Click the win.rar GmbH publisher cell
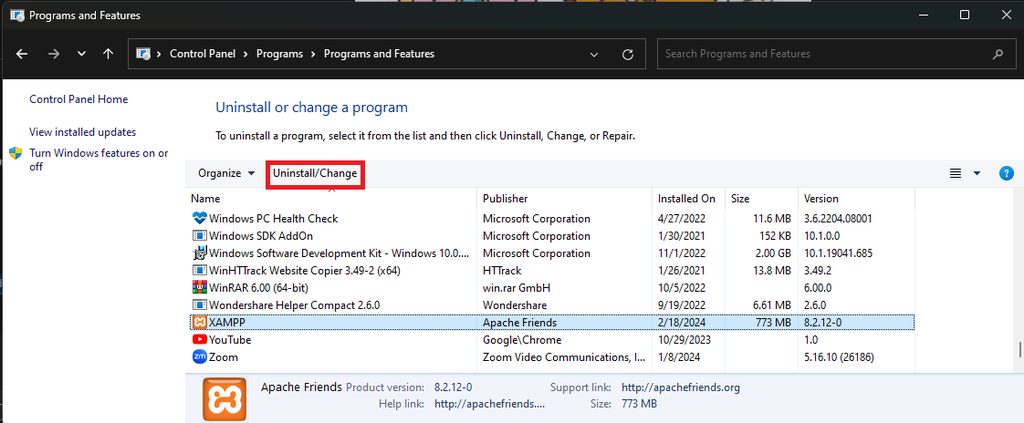 518,288
